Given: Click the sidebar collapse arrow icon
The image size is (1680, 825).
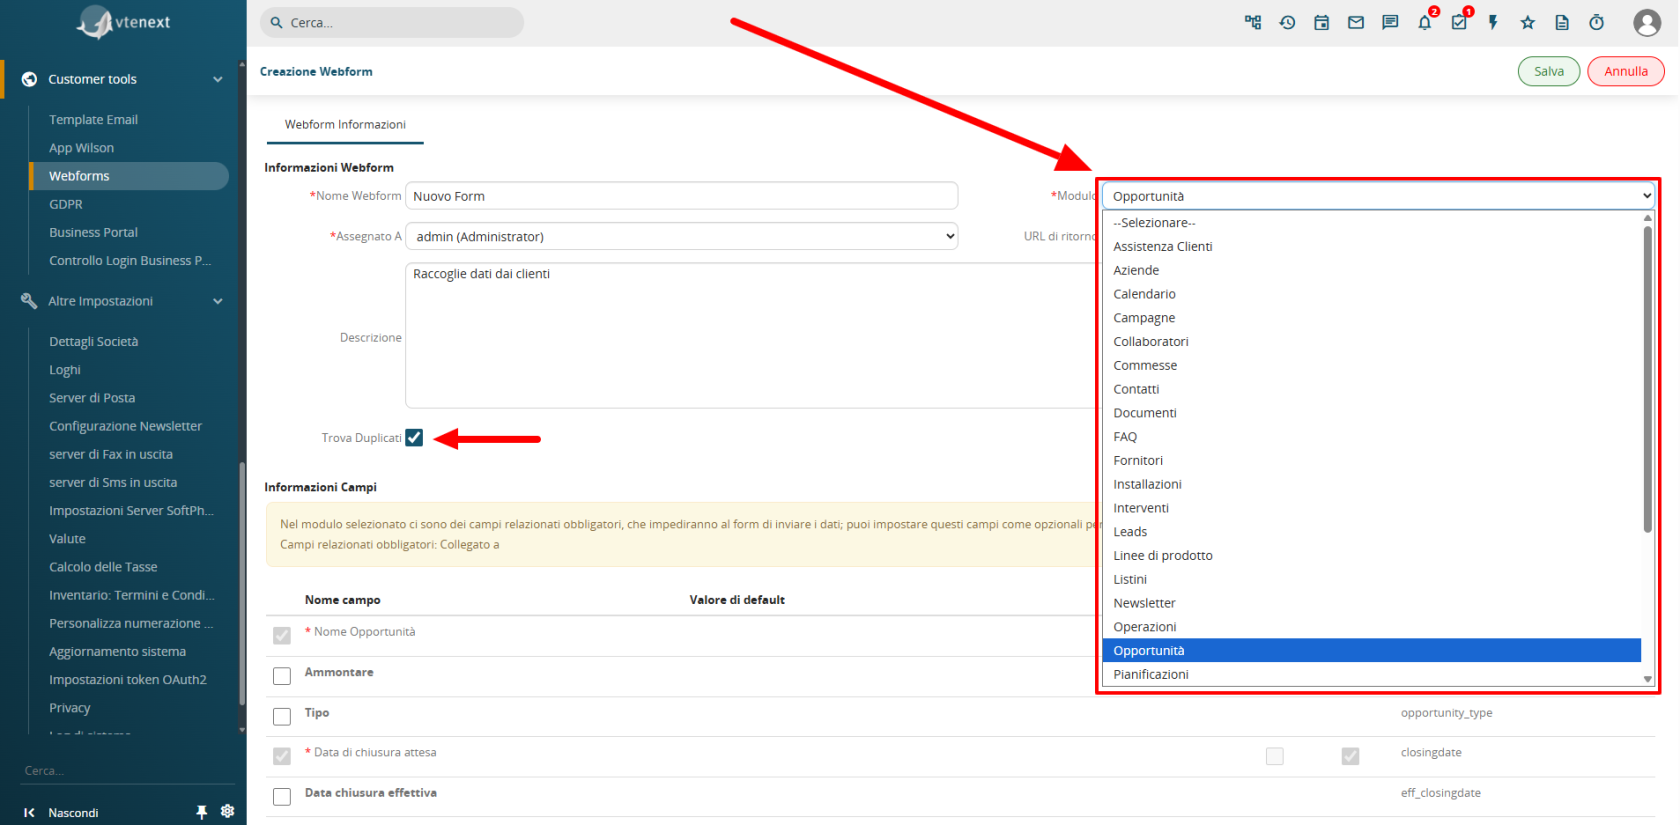Looking at the screenshot, I should click(29, 812).
